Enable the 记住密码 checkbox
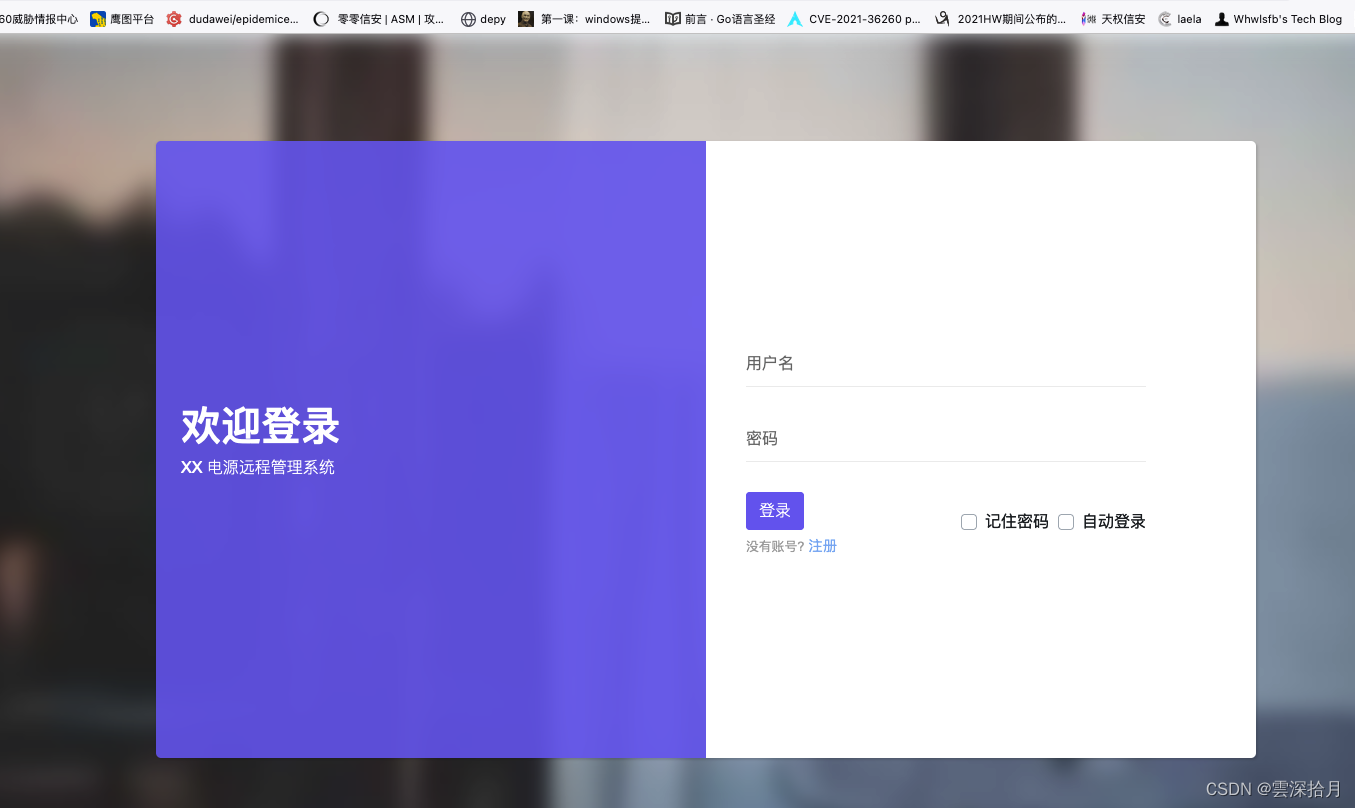 (x=969, y=521)
